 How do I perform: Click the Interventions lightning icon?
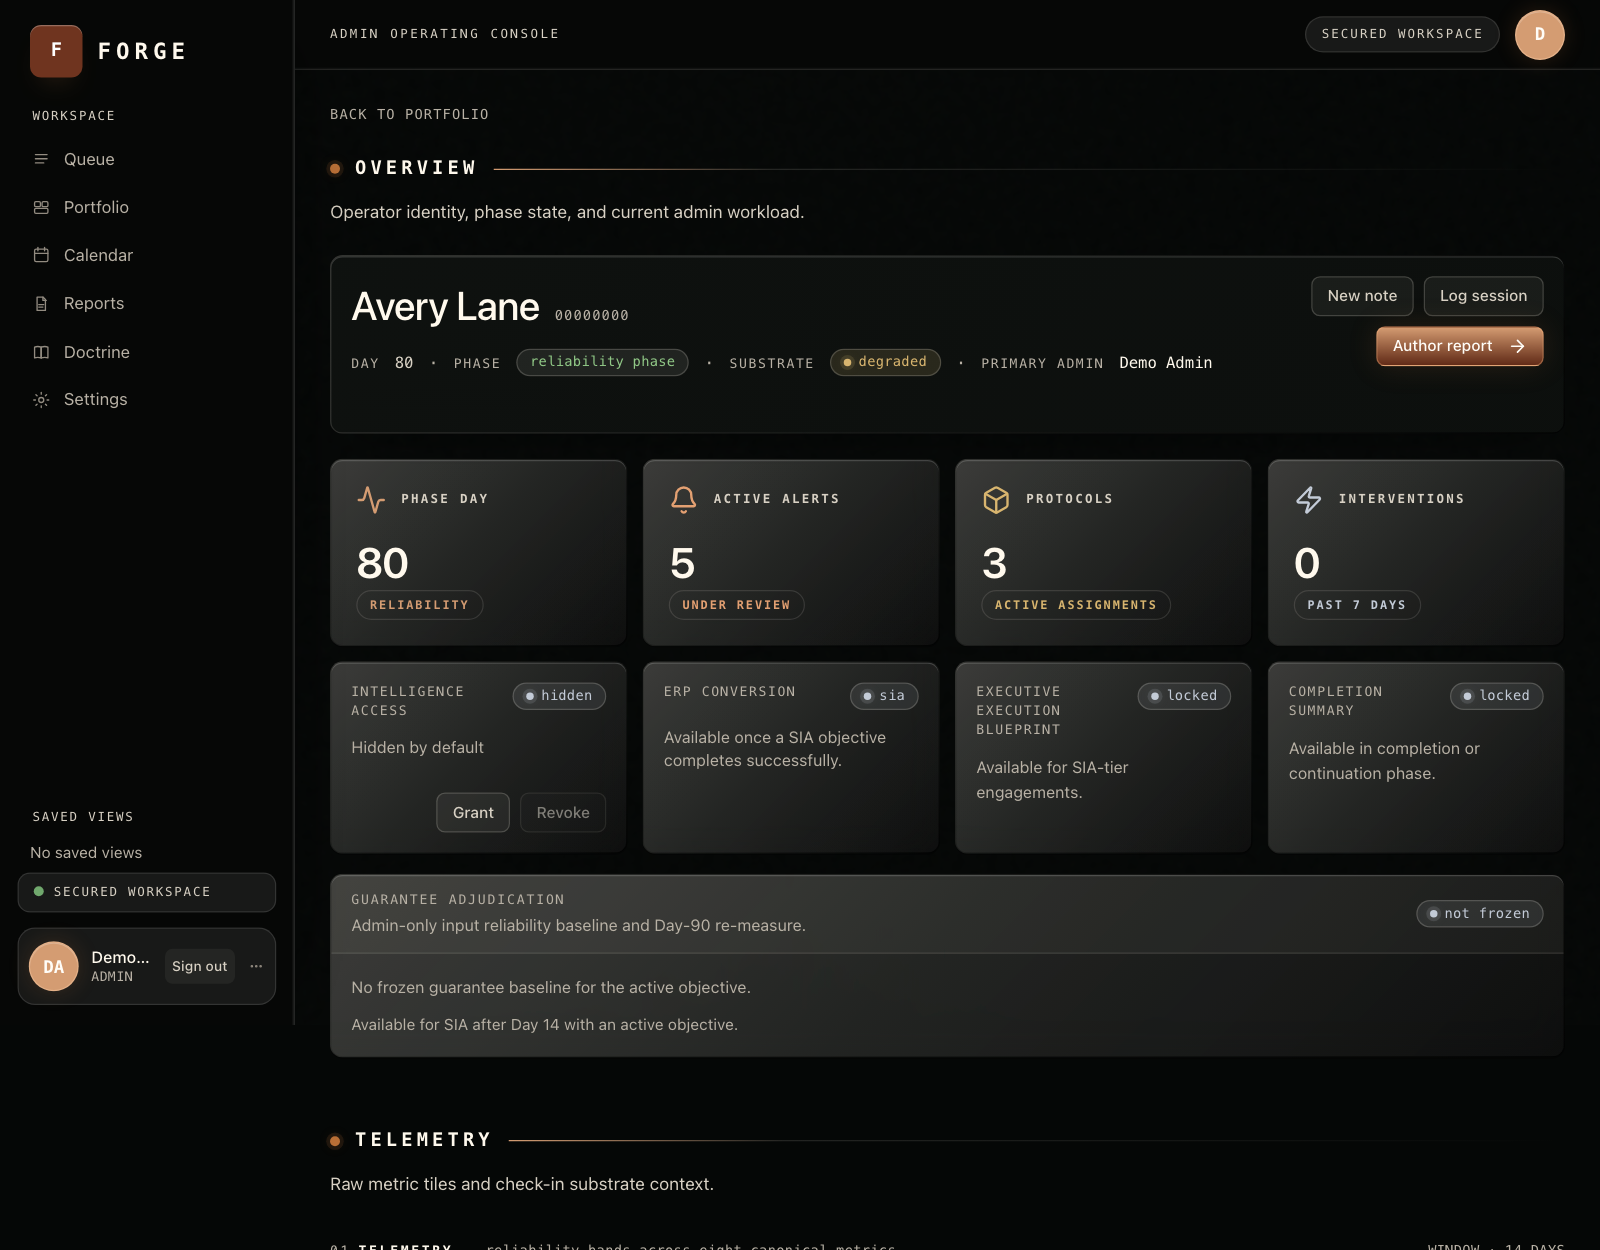[x=1308, y=499]
